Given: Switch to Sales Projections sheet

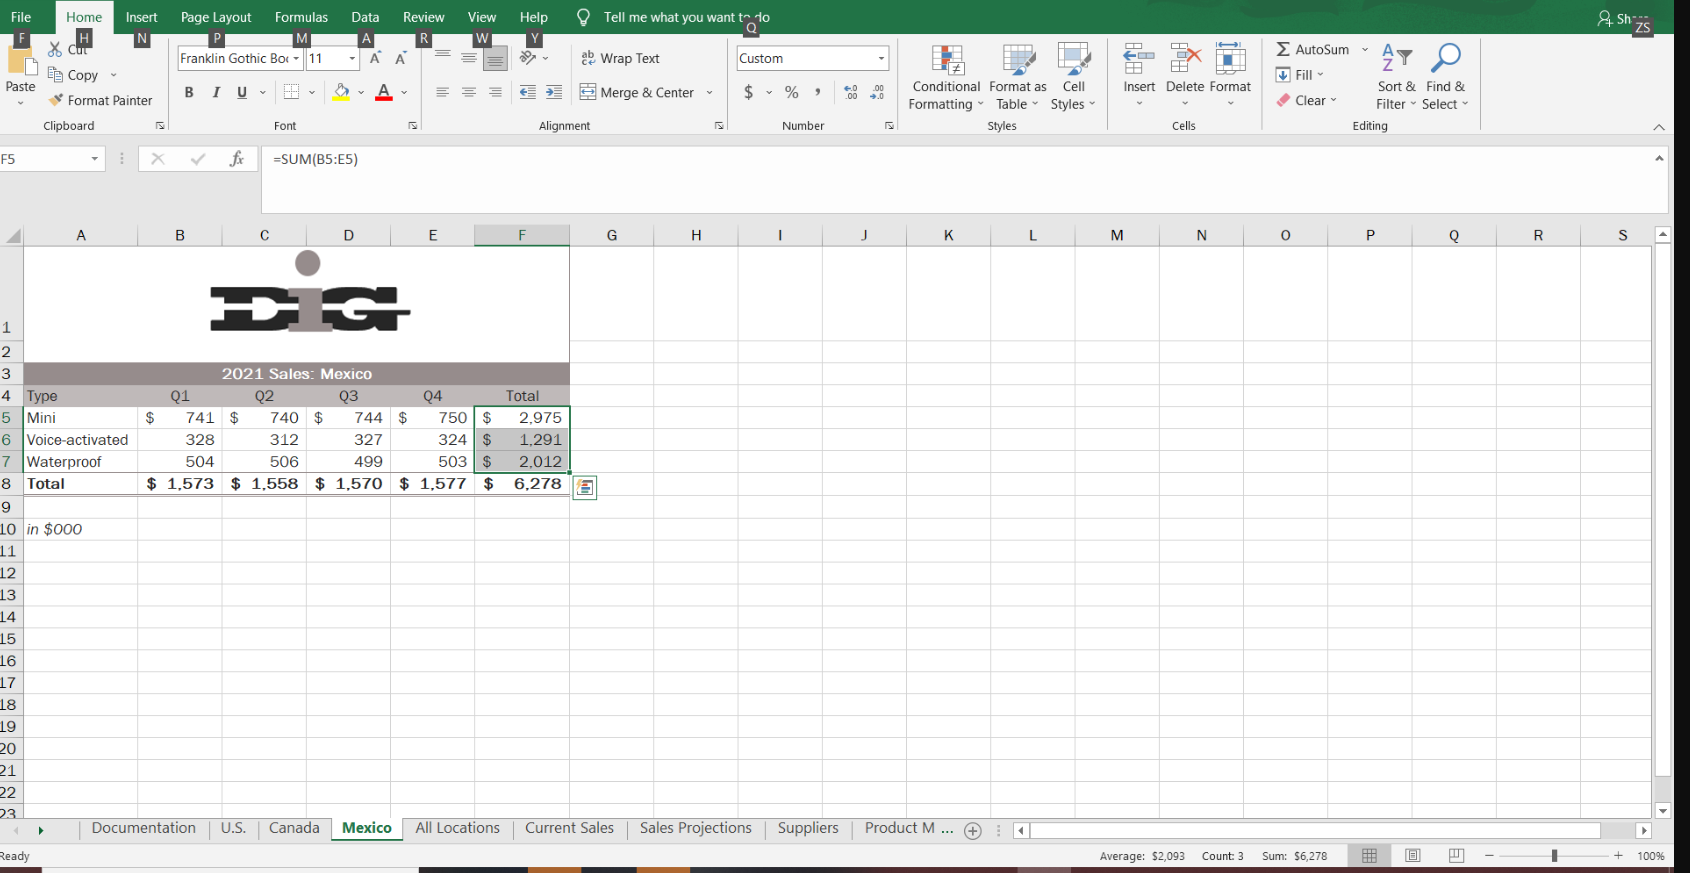Looking at the screenshot, I should 695,828.
